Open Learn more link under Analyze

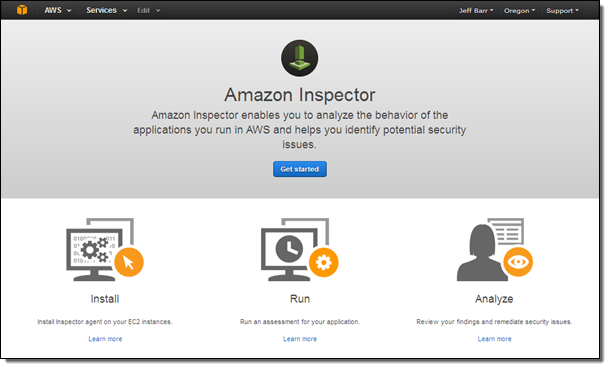click(494, 339)
